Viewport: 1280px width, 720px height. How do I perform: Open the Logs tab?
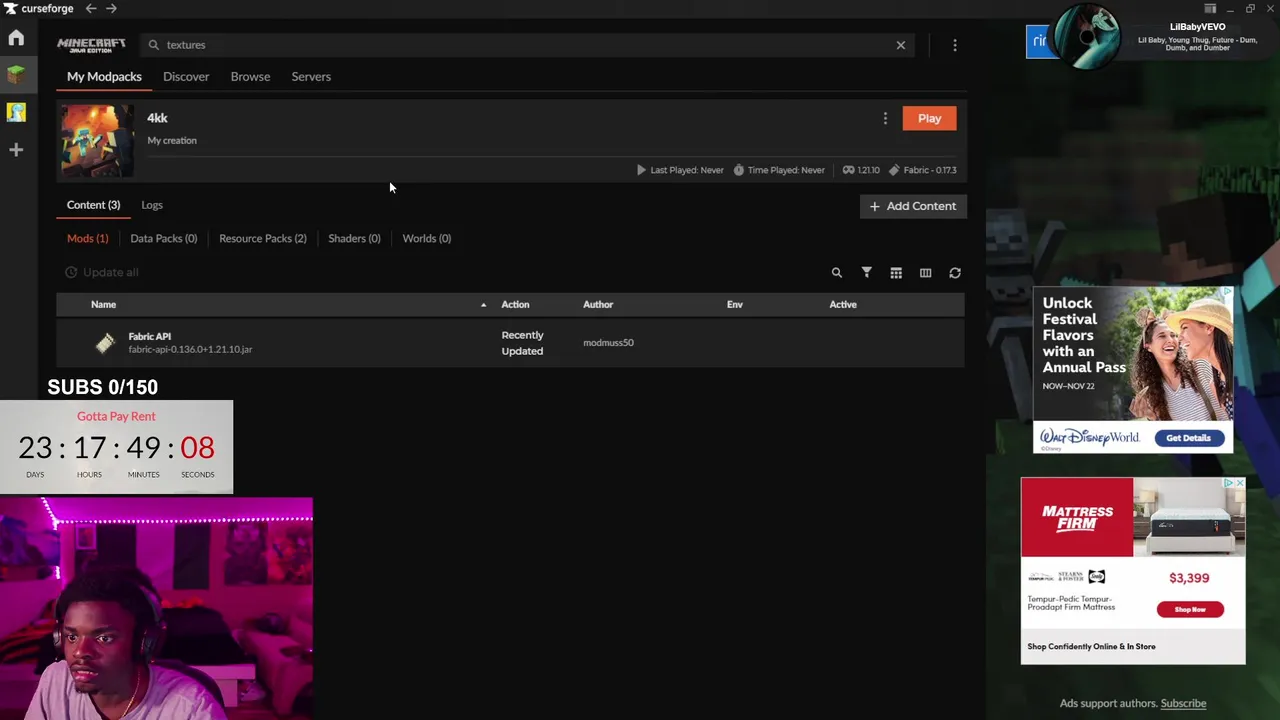click(x=152, y=205)
